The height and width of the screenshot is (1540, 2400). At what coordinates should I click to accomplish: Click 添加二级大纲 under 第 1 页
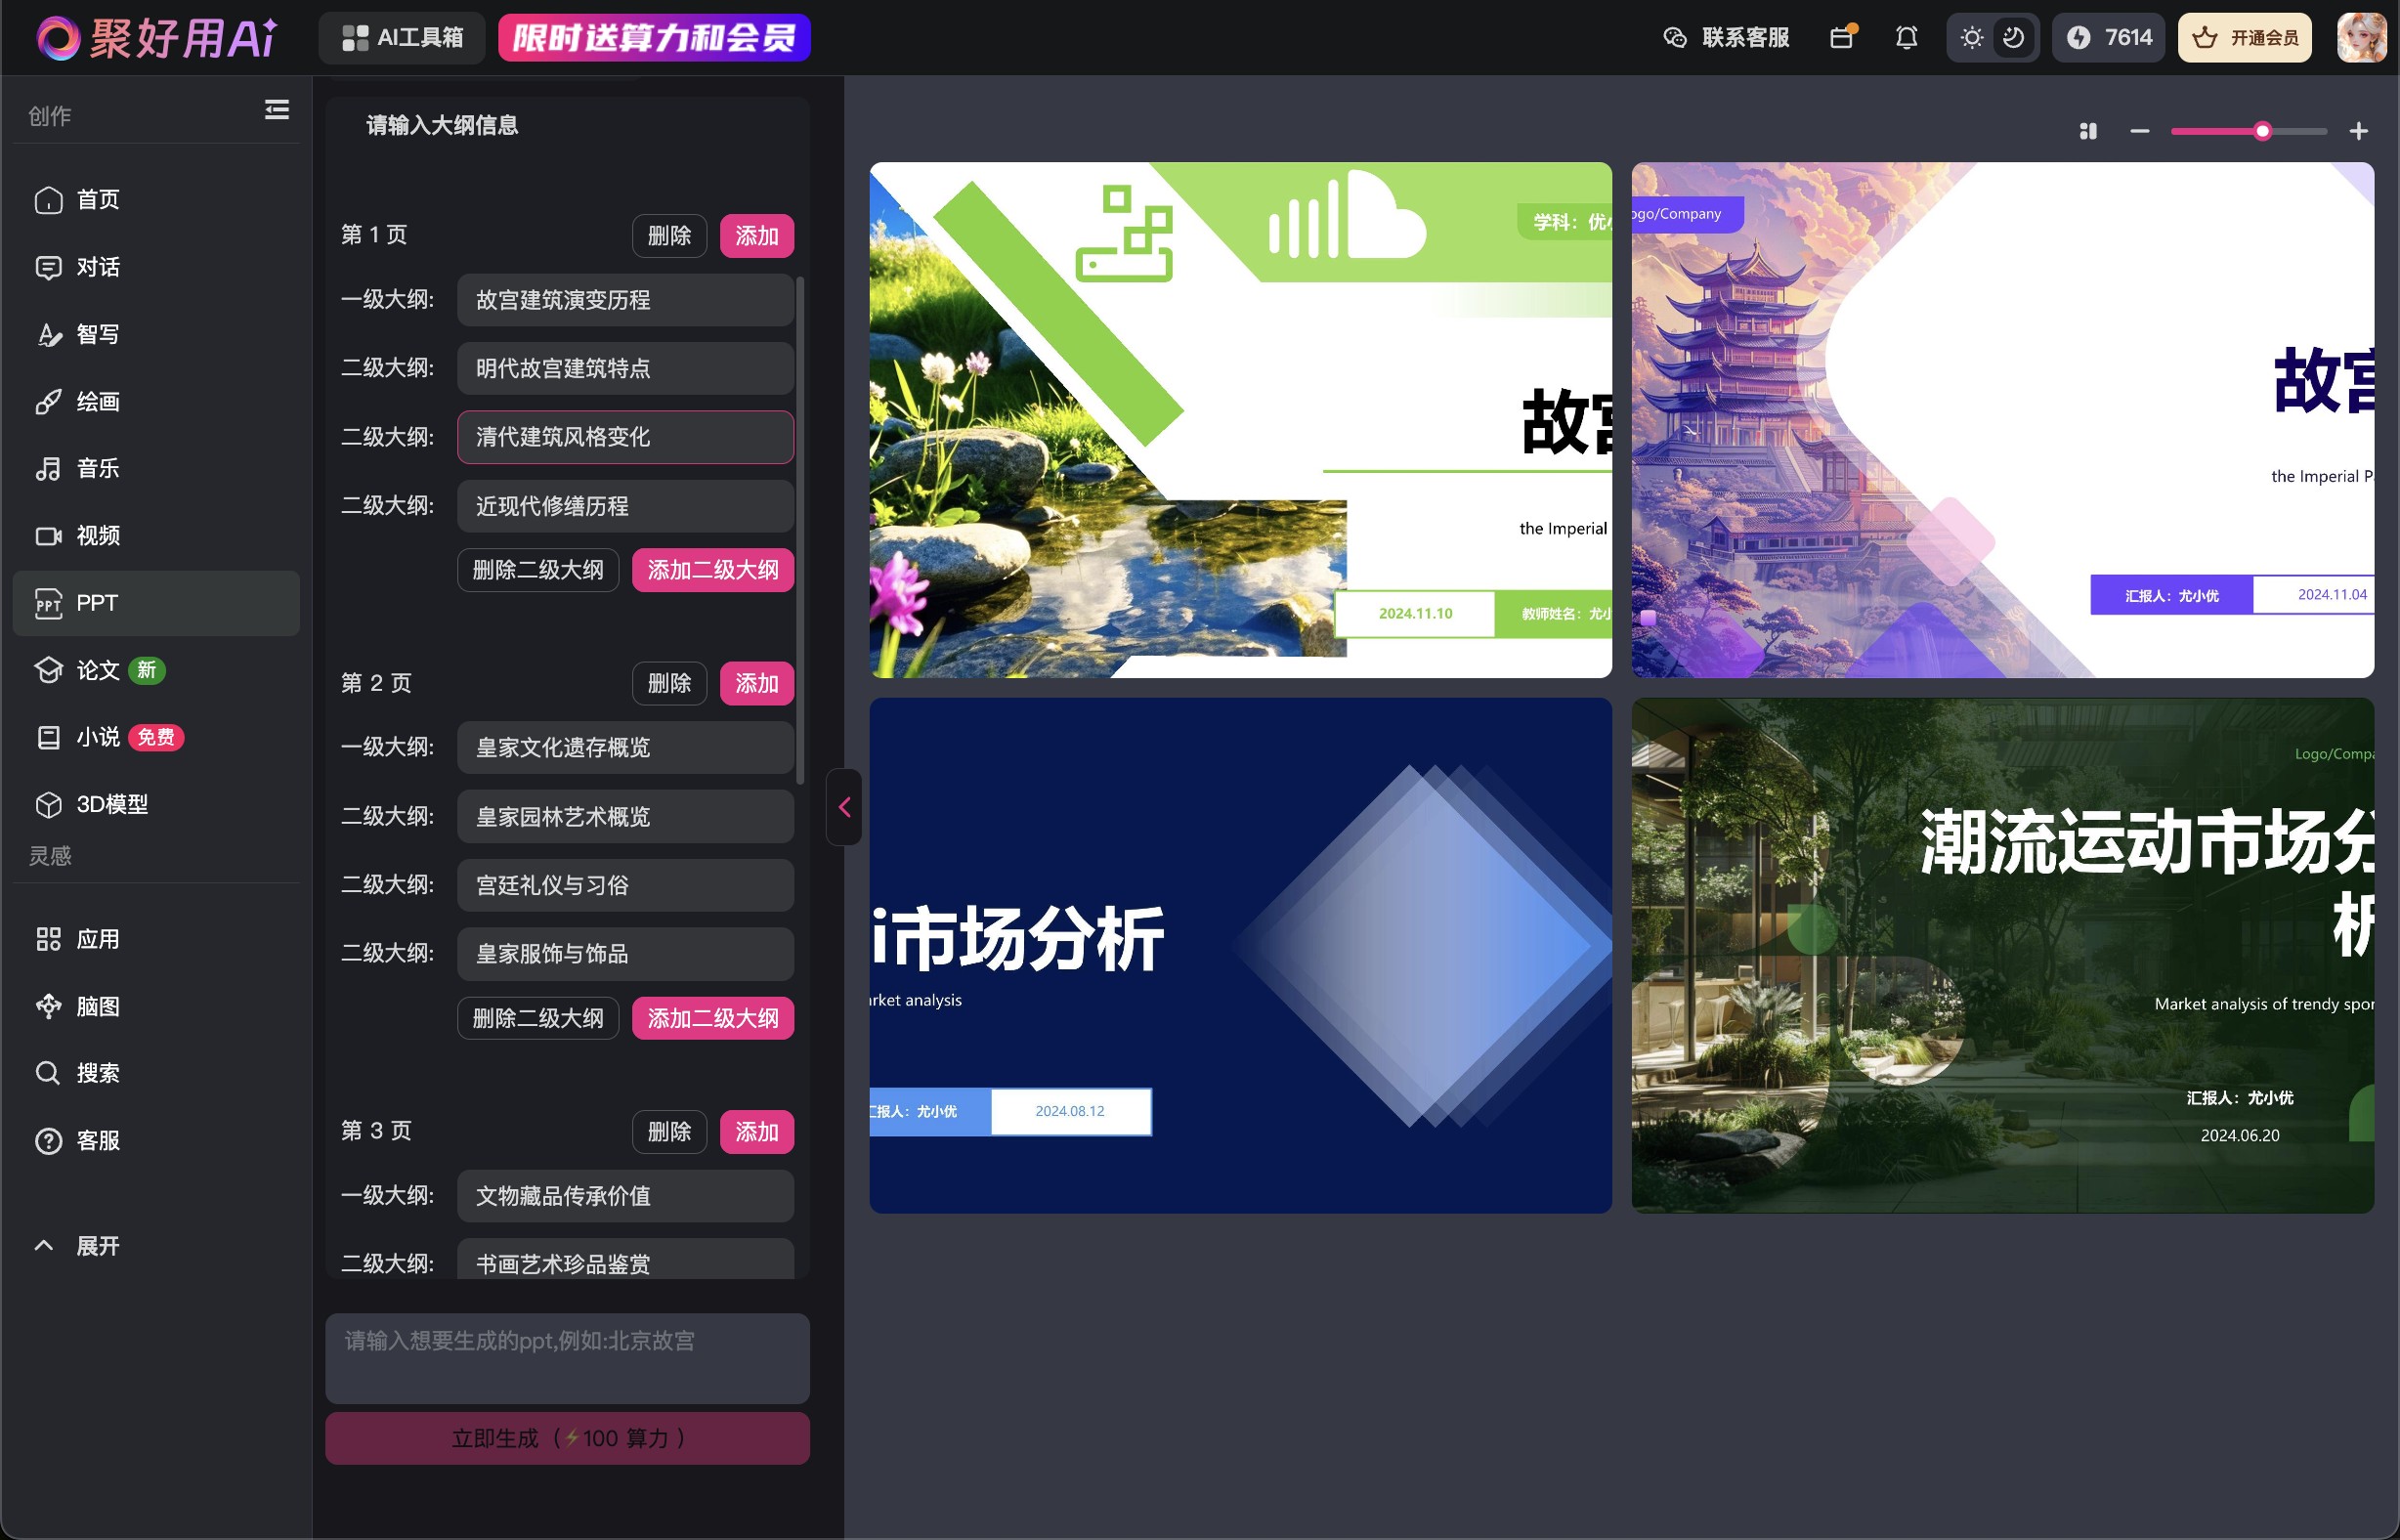click(712, 570)
